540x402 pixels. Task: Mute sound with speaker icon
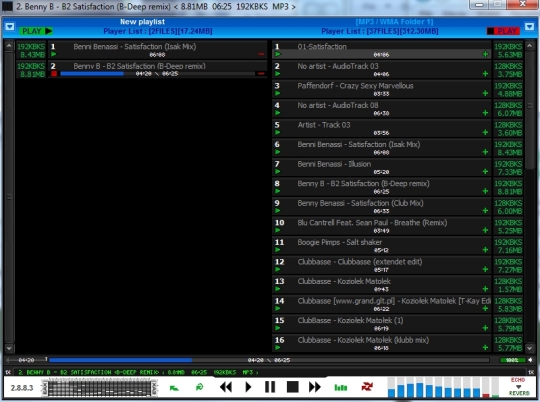point(530,360)
